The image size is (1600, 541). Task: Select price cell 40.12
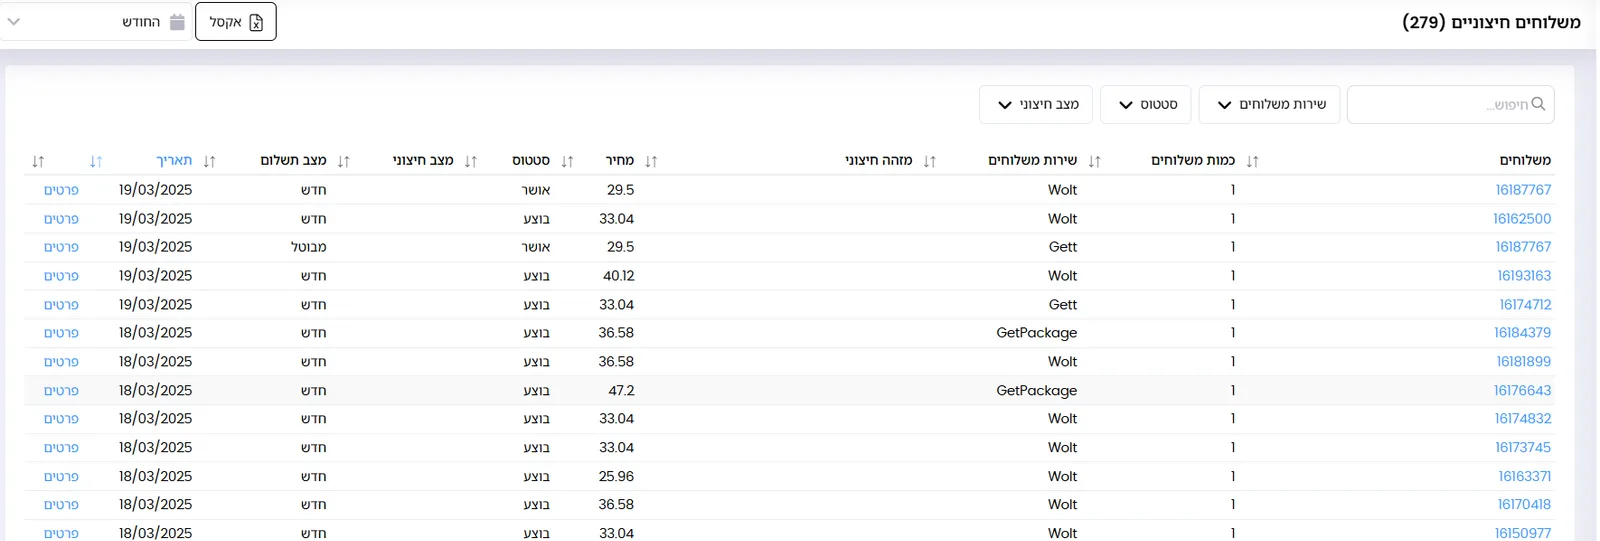(x=619, y=276)
